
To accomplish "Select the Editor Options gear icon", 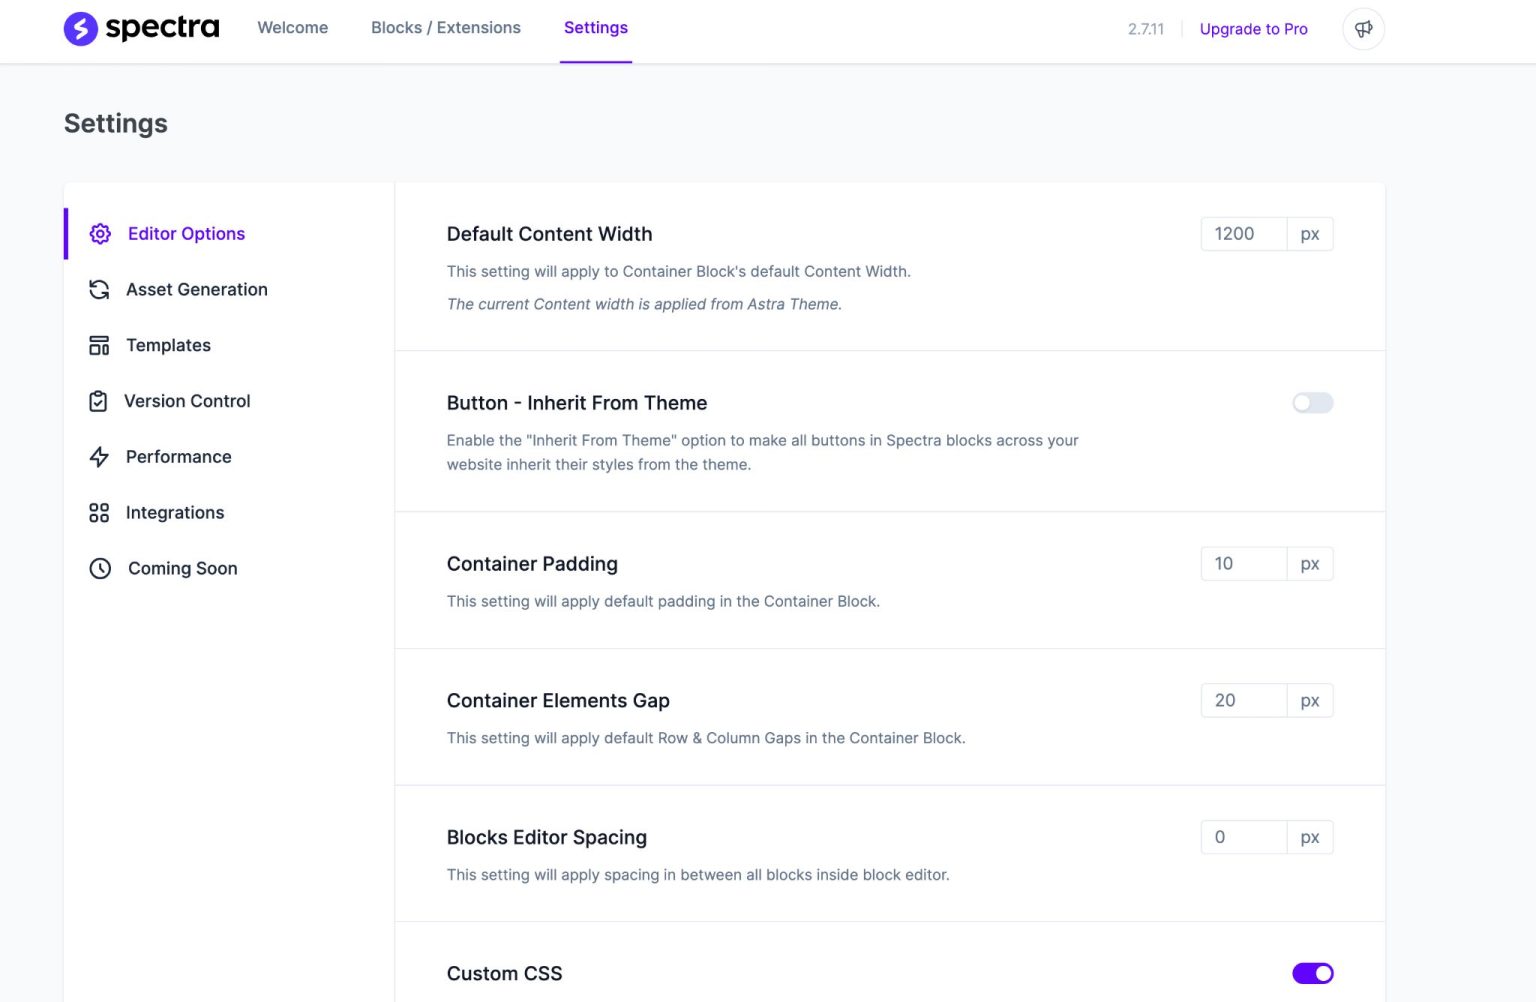I will pos(100,234).
